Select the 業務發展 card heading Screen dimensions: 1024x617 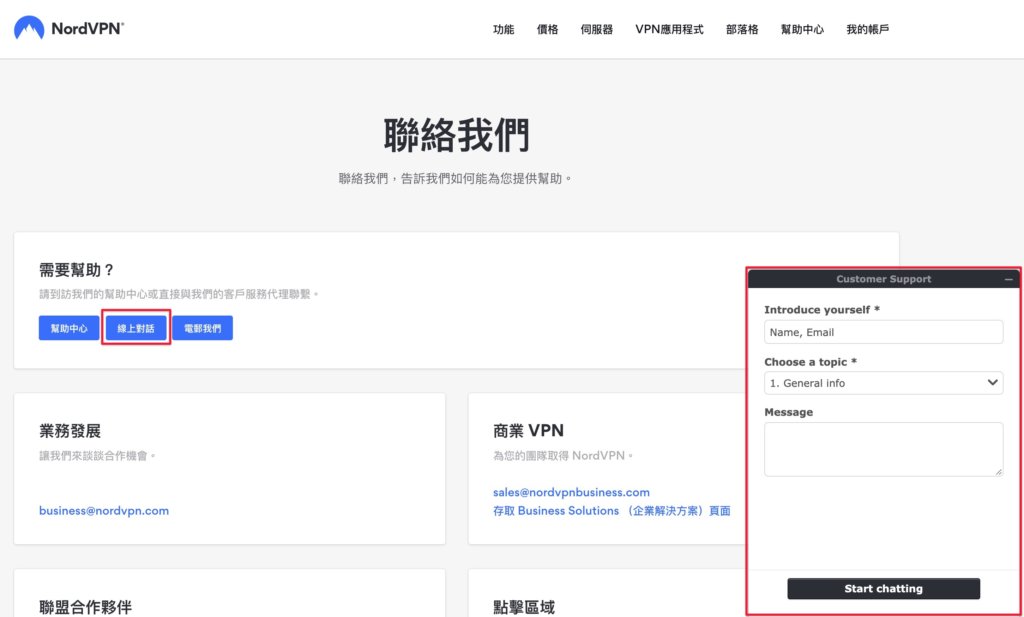(x=70, y=431)
